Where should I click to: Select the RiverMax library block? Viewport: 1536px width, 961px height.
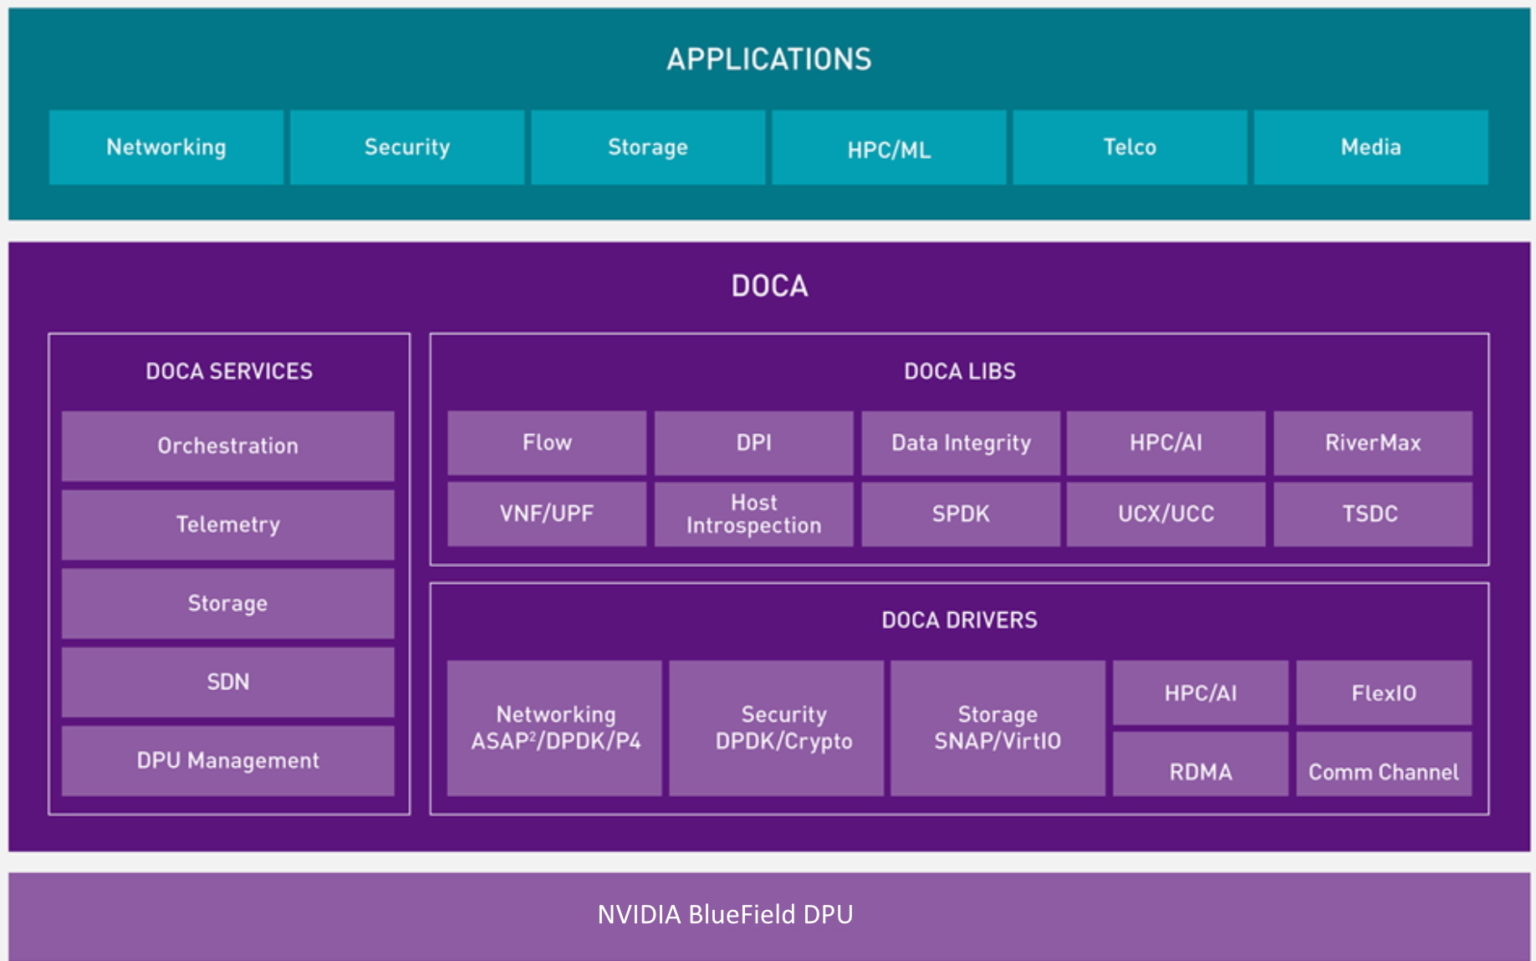coord(1372,443)
